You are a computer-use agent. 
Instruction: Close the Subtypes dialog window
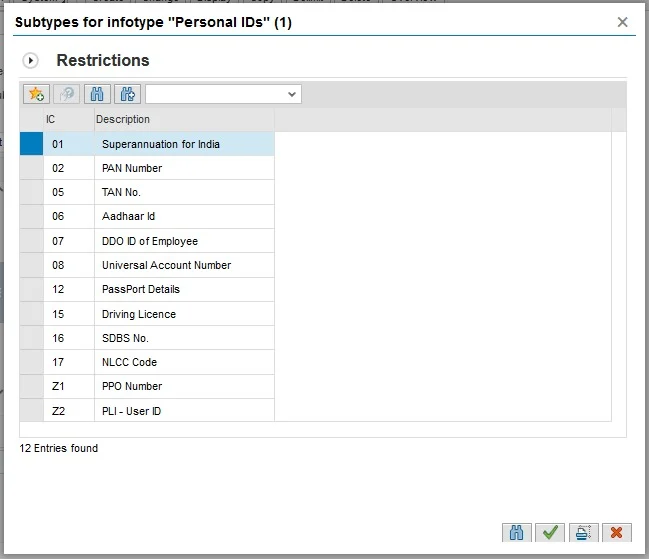pos(622,22)
